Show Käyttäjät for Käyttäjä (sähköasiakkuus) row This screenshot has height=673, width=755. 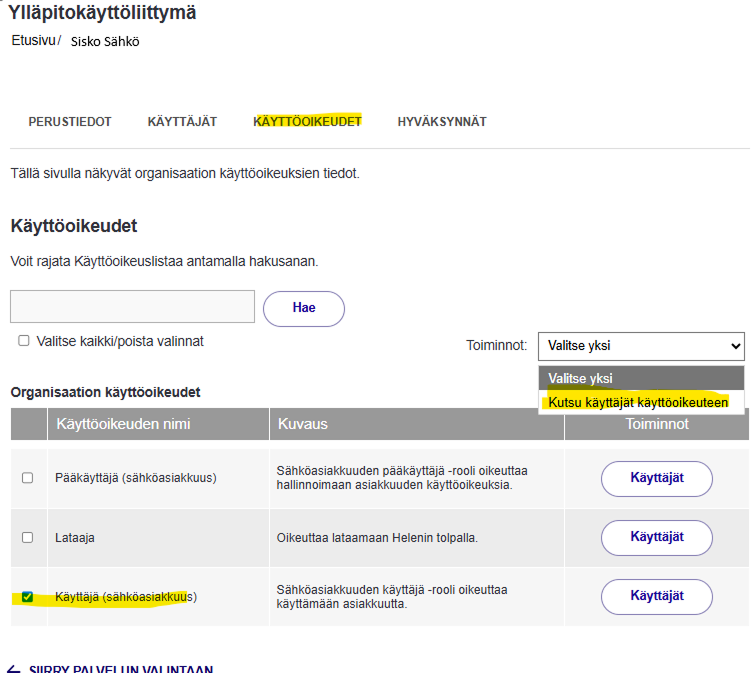pos(656,596)
